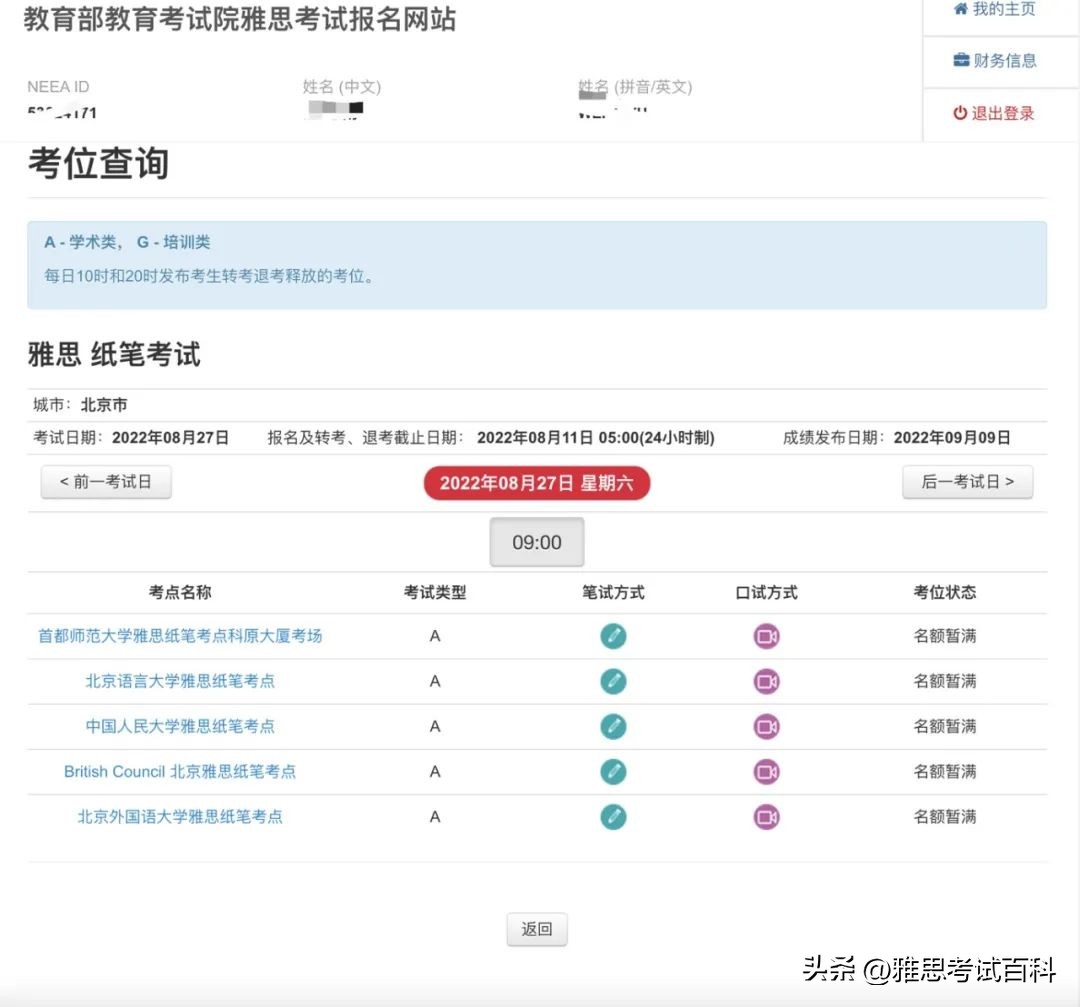Viewport: 1080px width, 1007px height.
Task: Select the camera icon for 北京外国语大学纸笔考点
Action: tap(765, 816)
